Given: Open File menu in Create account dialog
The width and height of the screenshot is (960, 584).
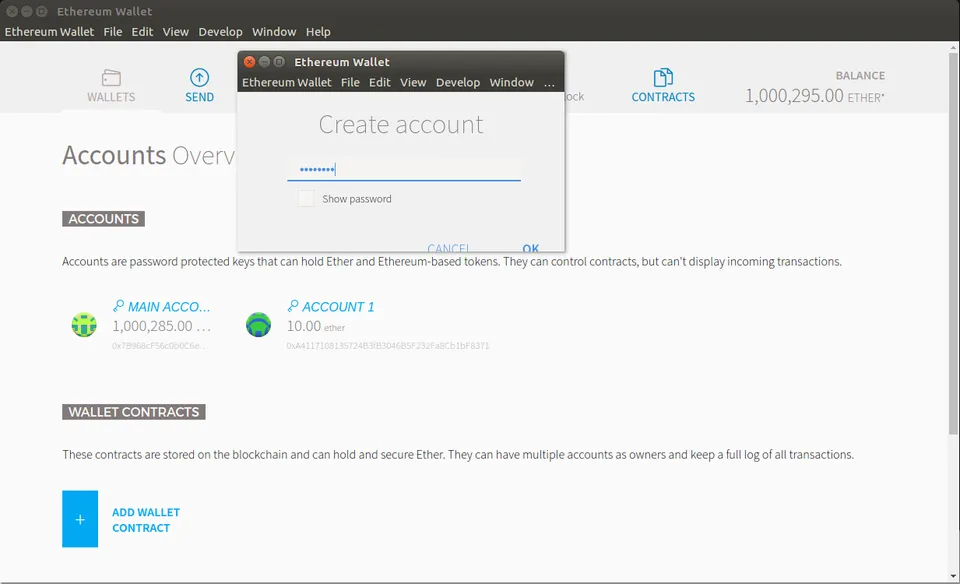Looking at the screenshot, I should click(350, 83).
